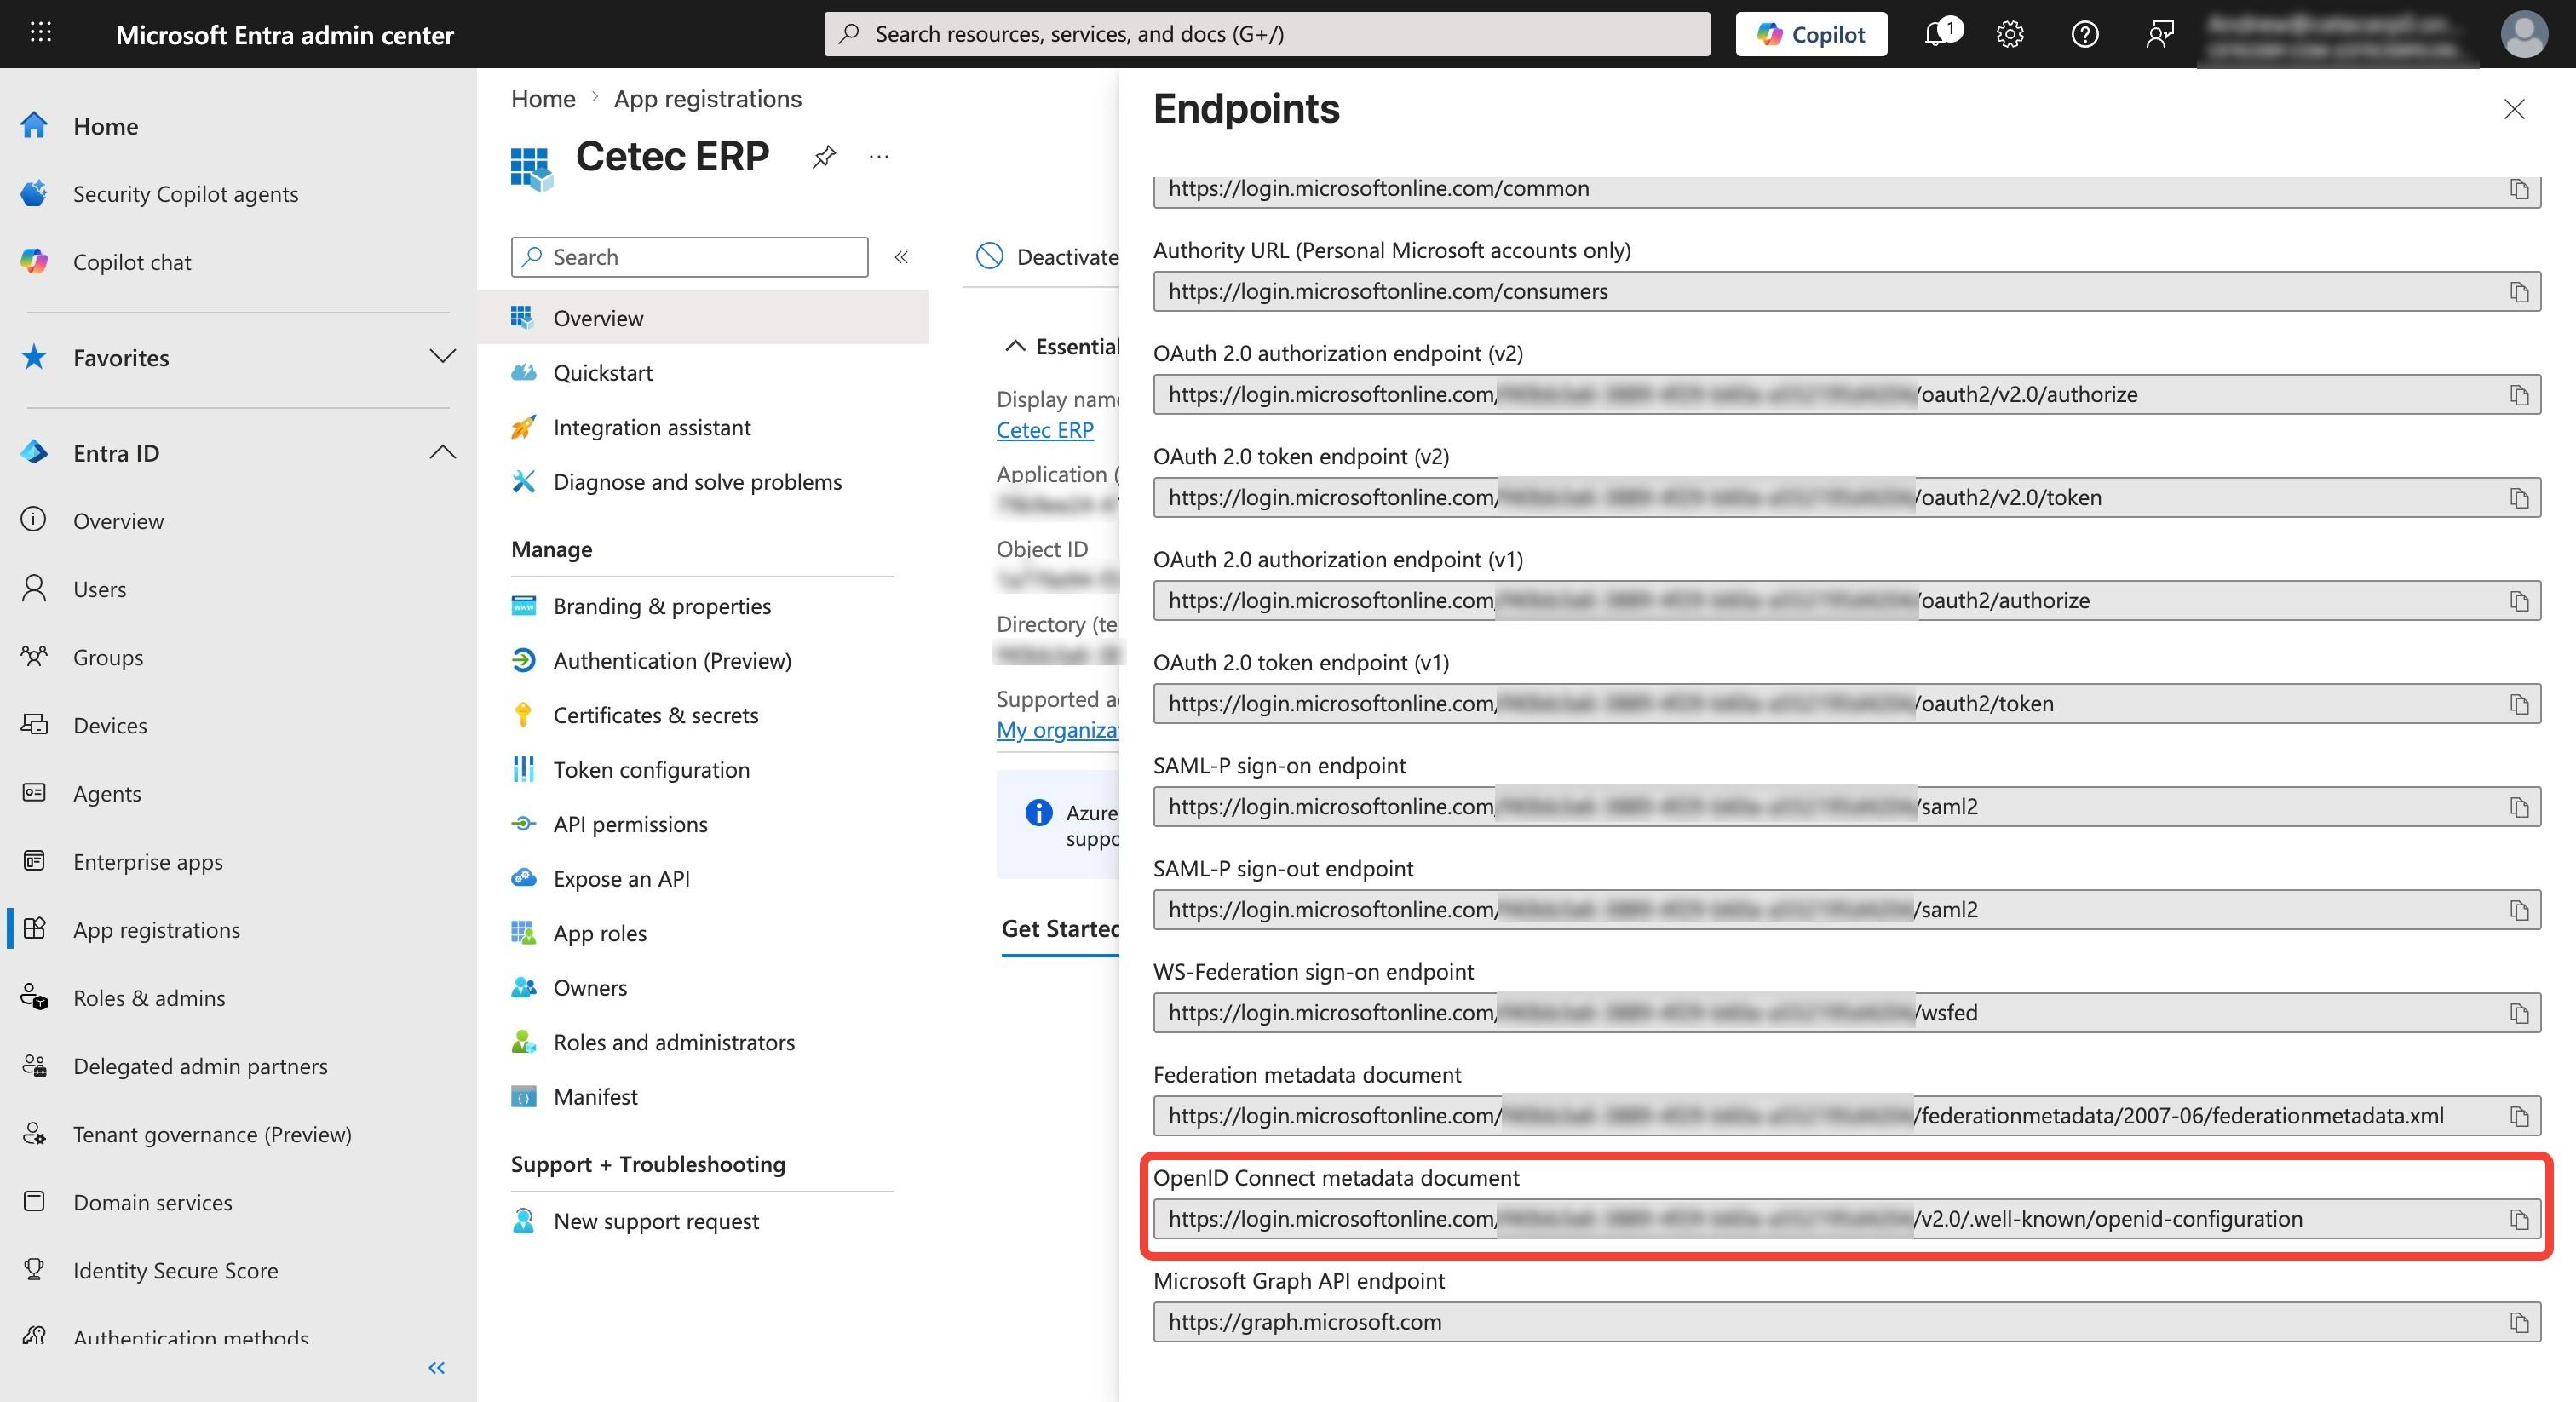Copy the SAML-P sign-on endpoint

2519,807
